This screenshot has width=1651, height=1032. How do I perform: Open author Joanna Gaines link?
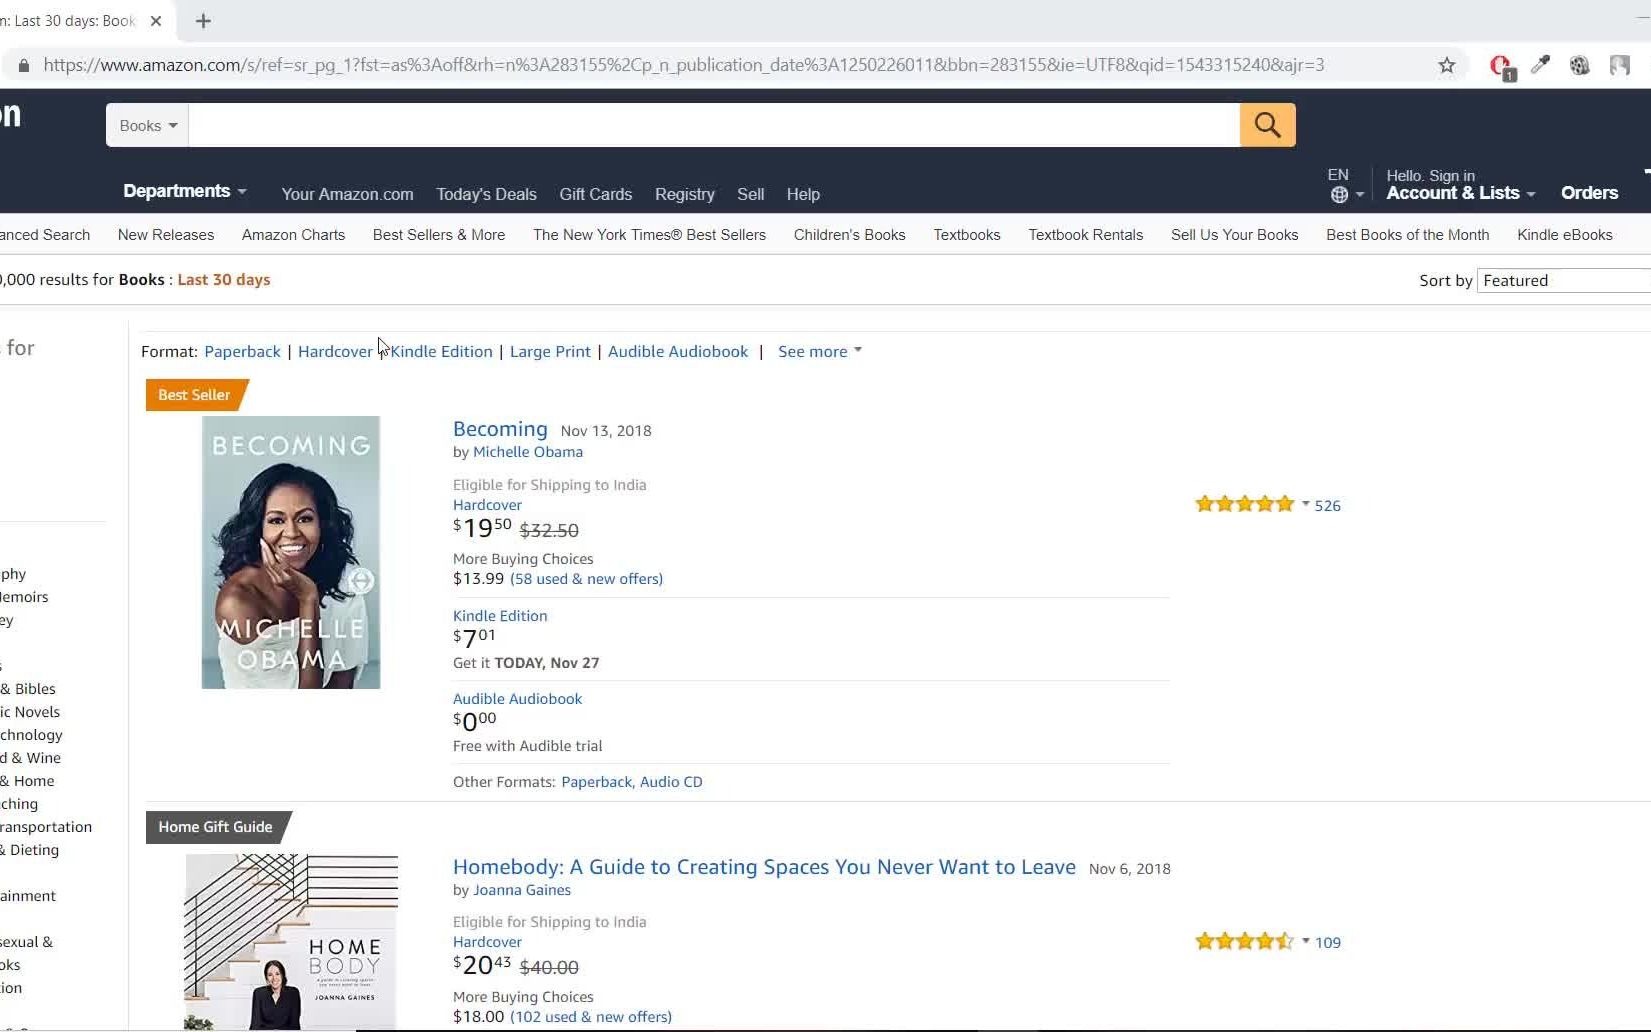[x=522, y=890]
